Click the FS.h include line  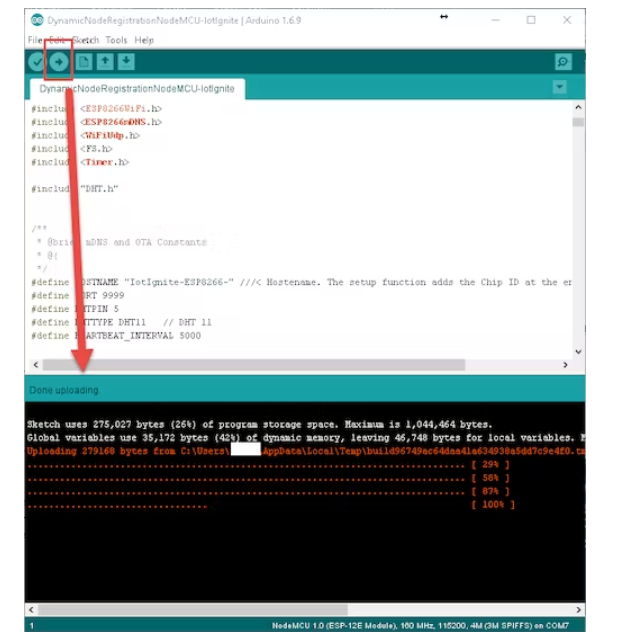[x=72, y=149]
